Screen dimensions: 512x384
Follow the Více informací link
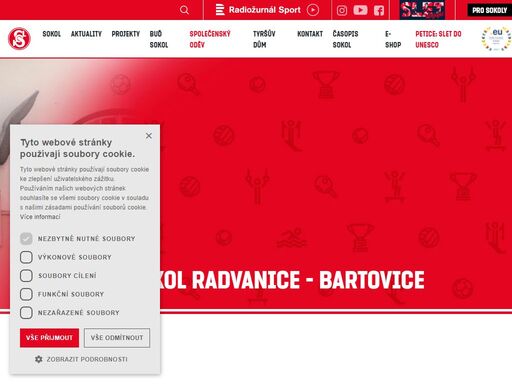click(x=40, y=217)
